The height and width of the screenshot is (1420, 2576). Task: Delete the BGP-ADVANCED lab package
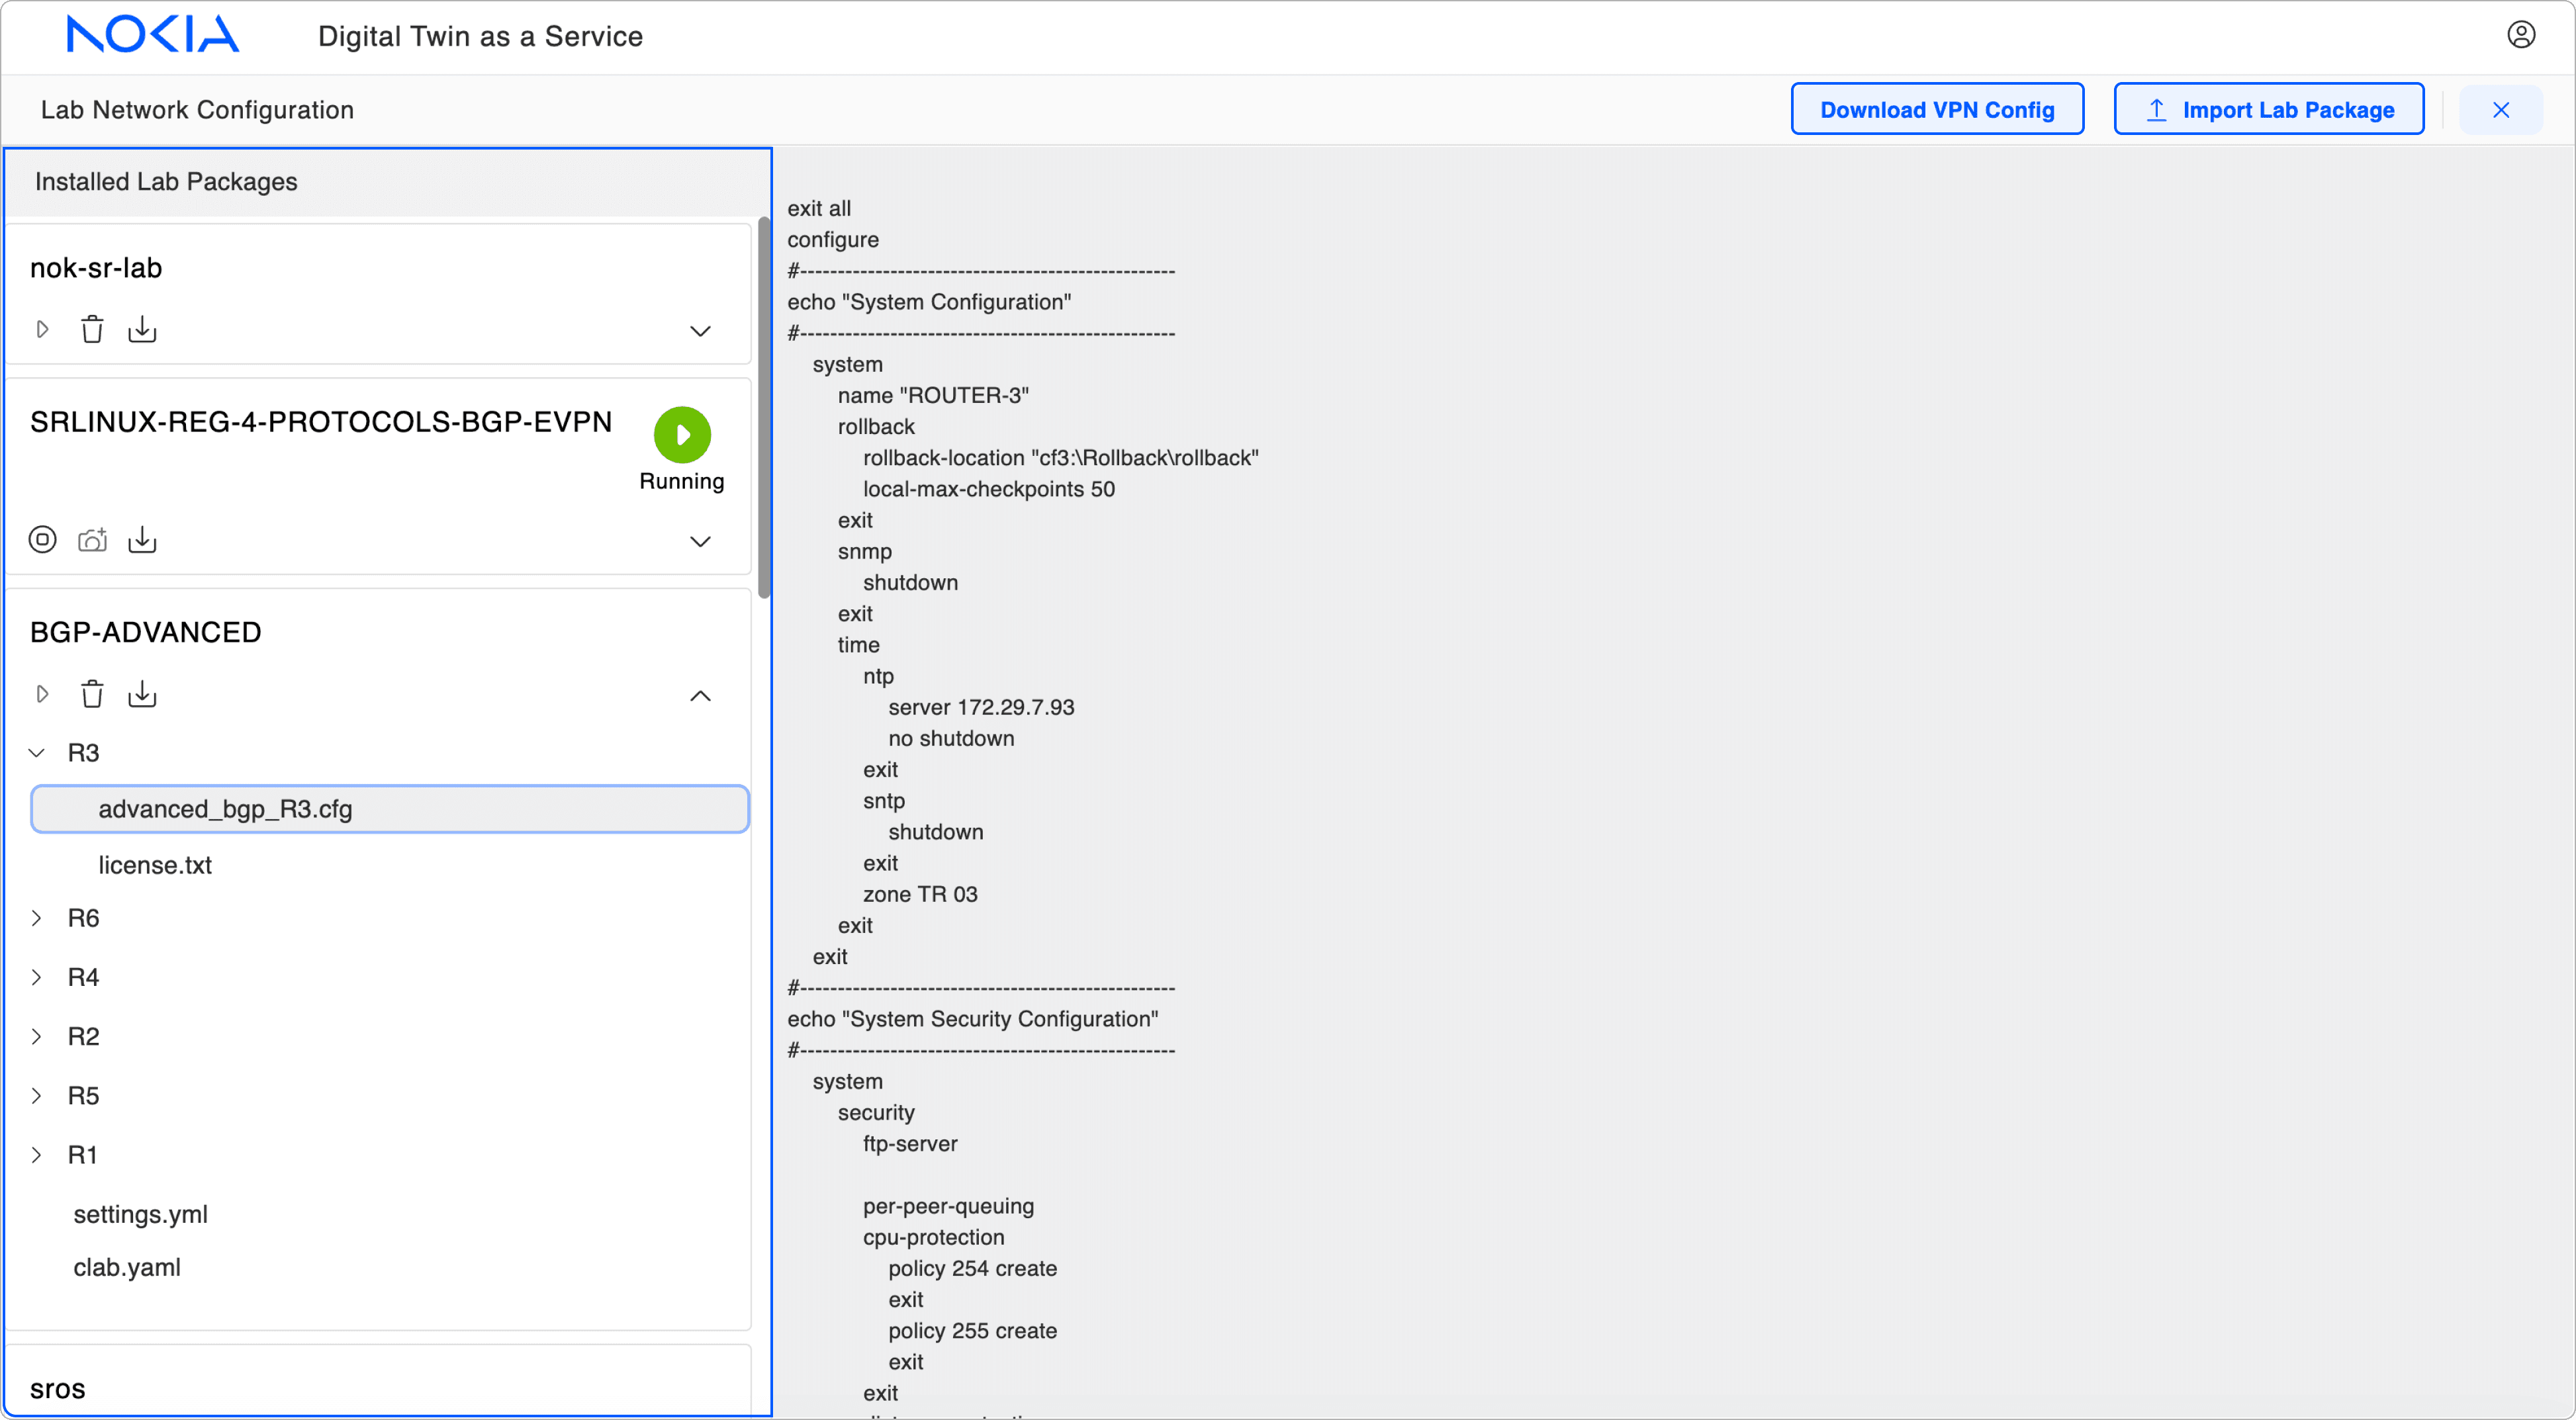click(92, 694)
